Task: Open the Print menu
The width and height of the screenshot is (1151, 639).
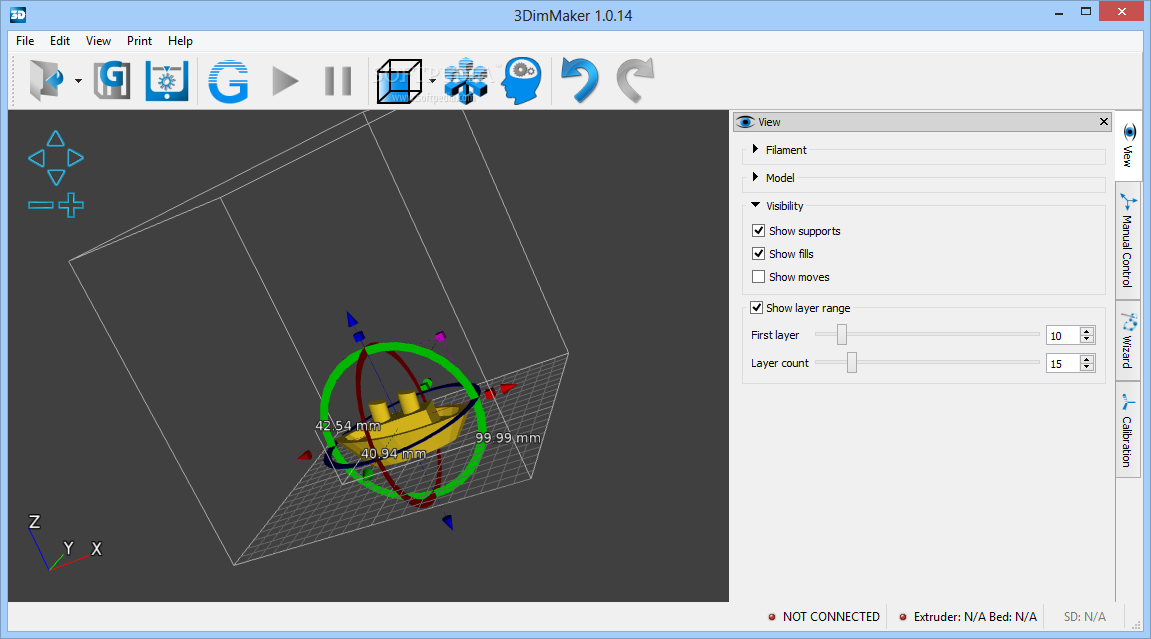Action: (x=139, y=41)
